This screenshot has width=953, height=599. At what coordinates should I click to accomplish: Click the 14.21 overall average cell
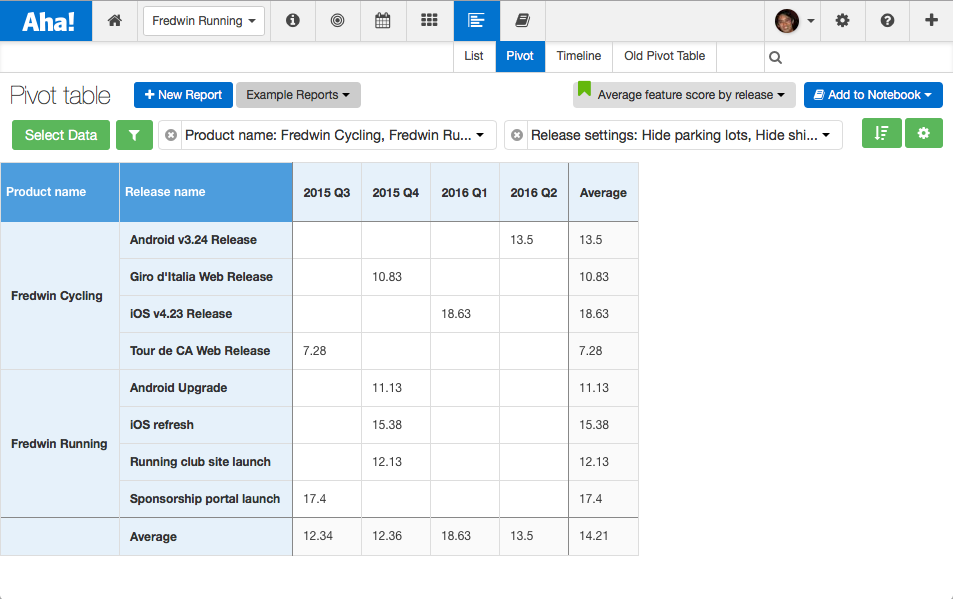pos(604,536)
